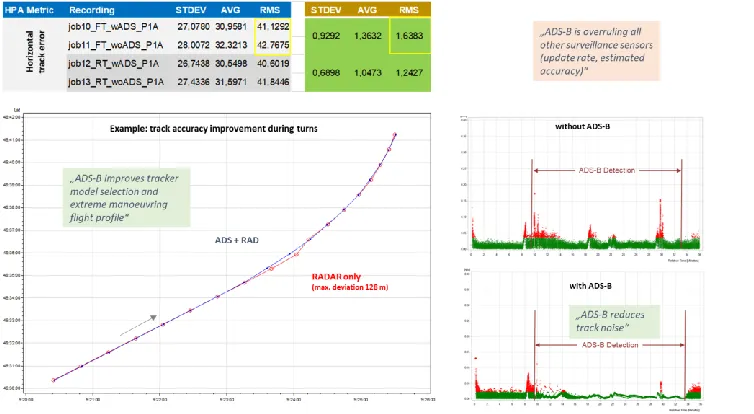Click the AVG value "32,3213"

tap(231, 45)
